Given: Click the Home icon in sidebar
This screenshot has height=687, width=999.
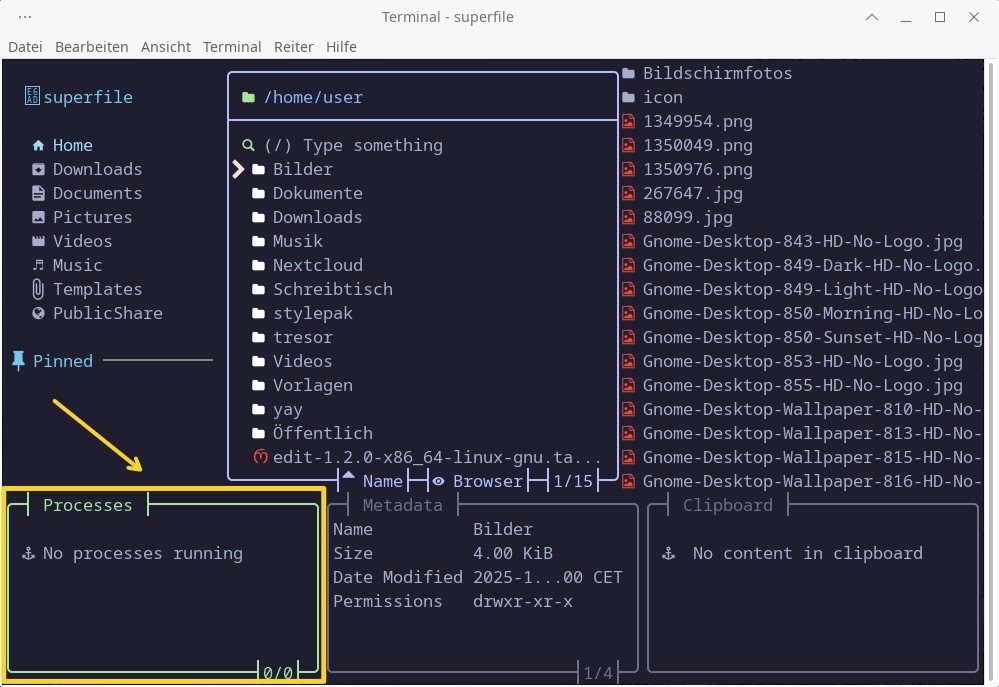Looking at the screenshot, I should pyautogui.click(x=38, y=145).
